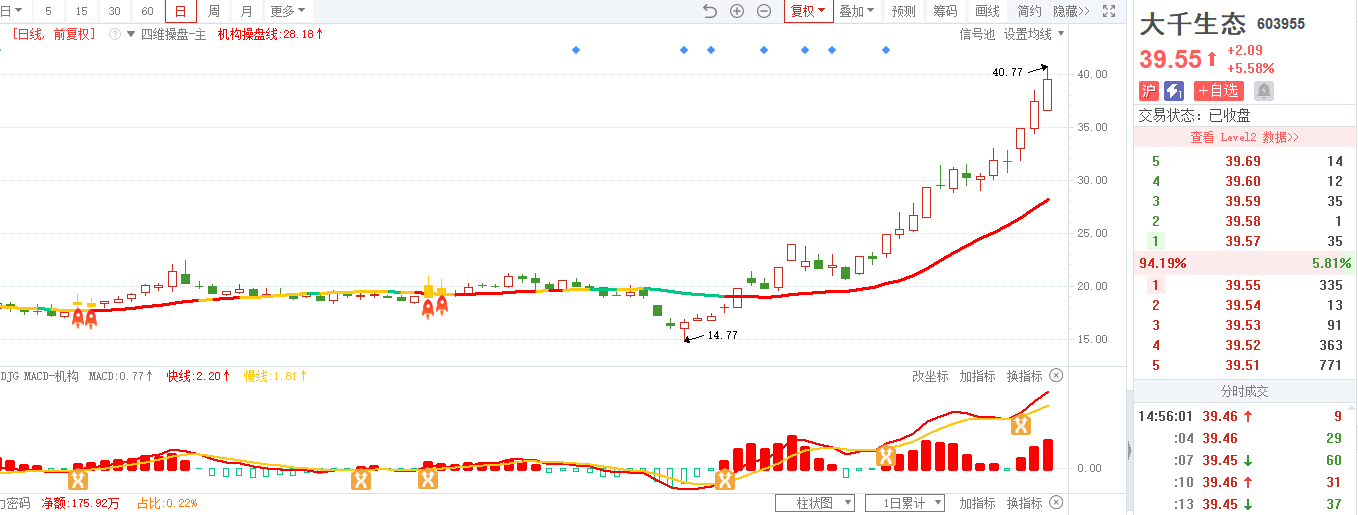
Task: Select the 30-minute period tab
Action: pos(114,11)
